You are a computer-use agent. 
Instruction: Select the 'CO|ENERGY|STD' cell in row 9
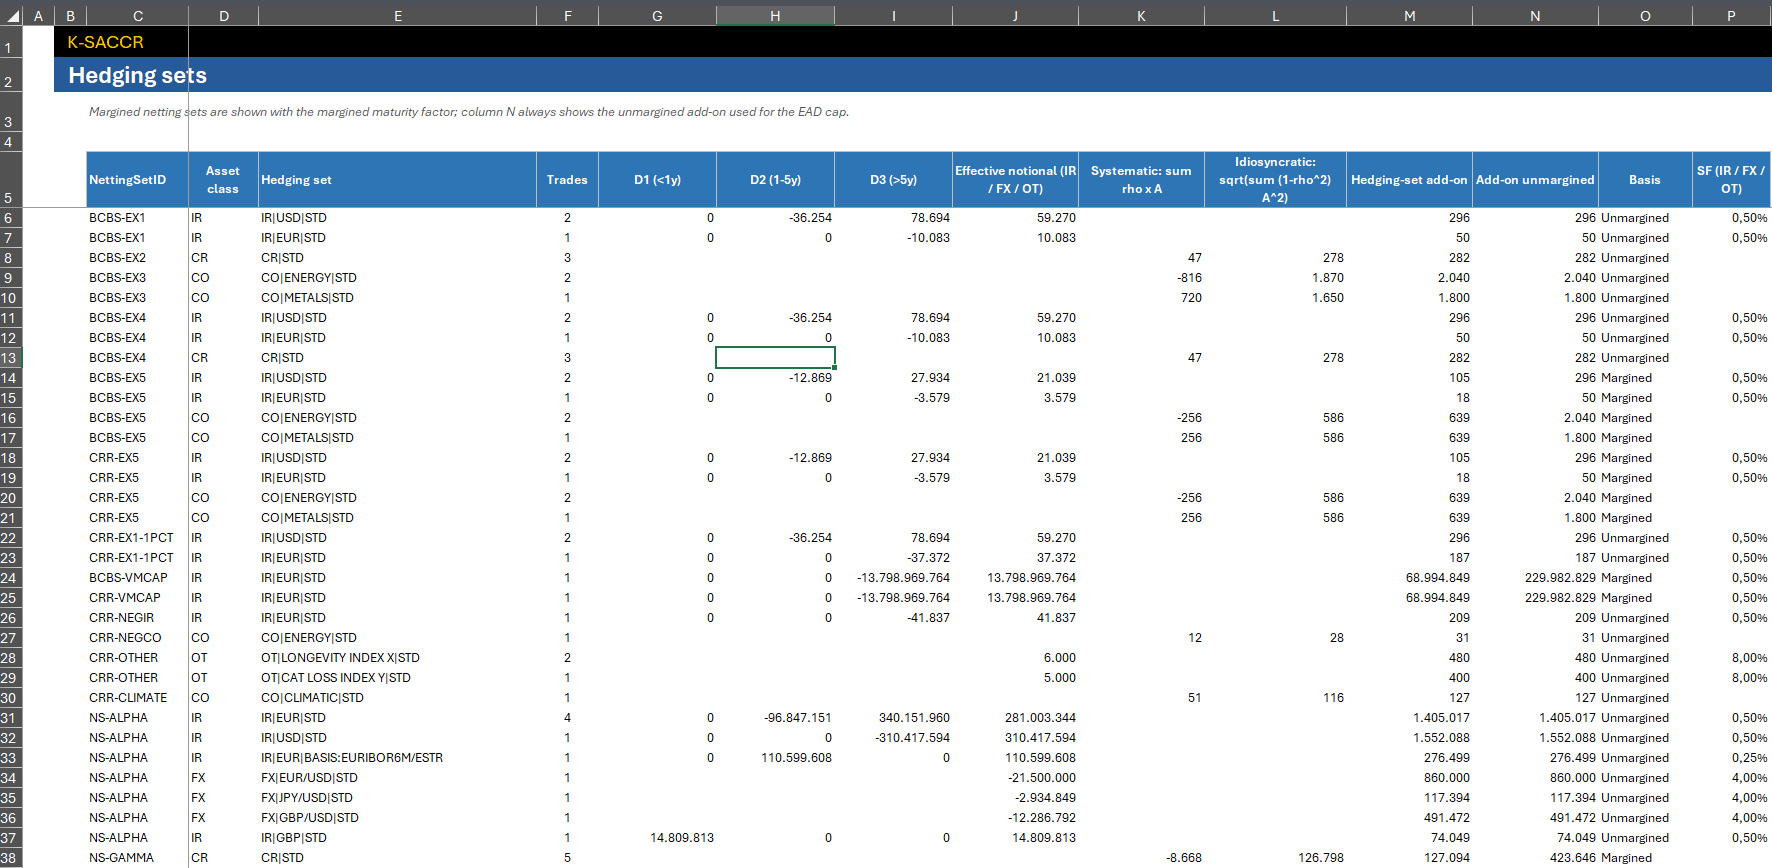[x=397, y=278]
